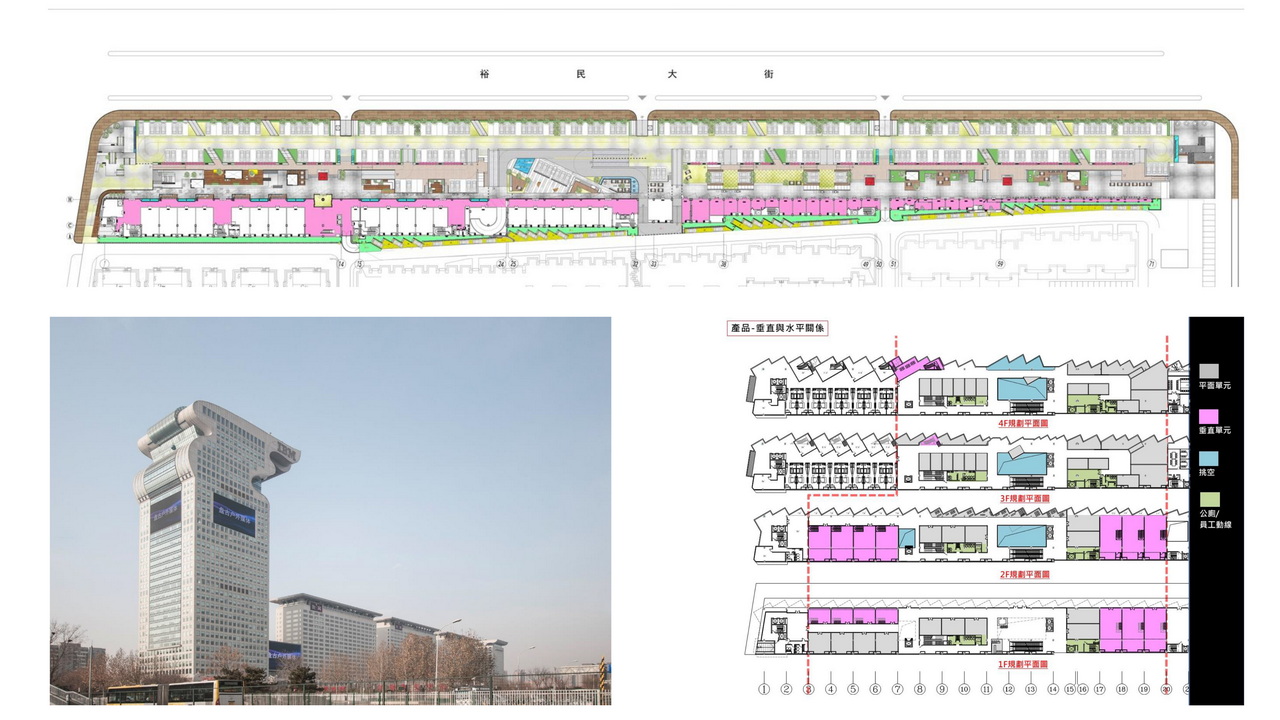Click the gray 平面單元 legend swatch
The height and width of the screenshot is (720, 1280).
(x=1208, y=371)
